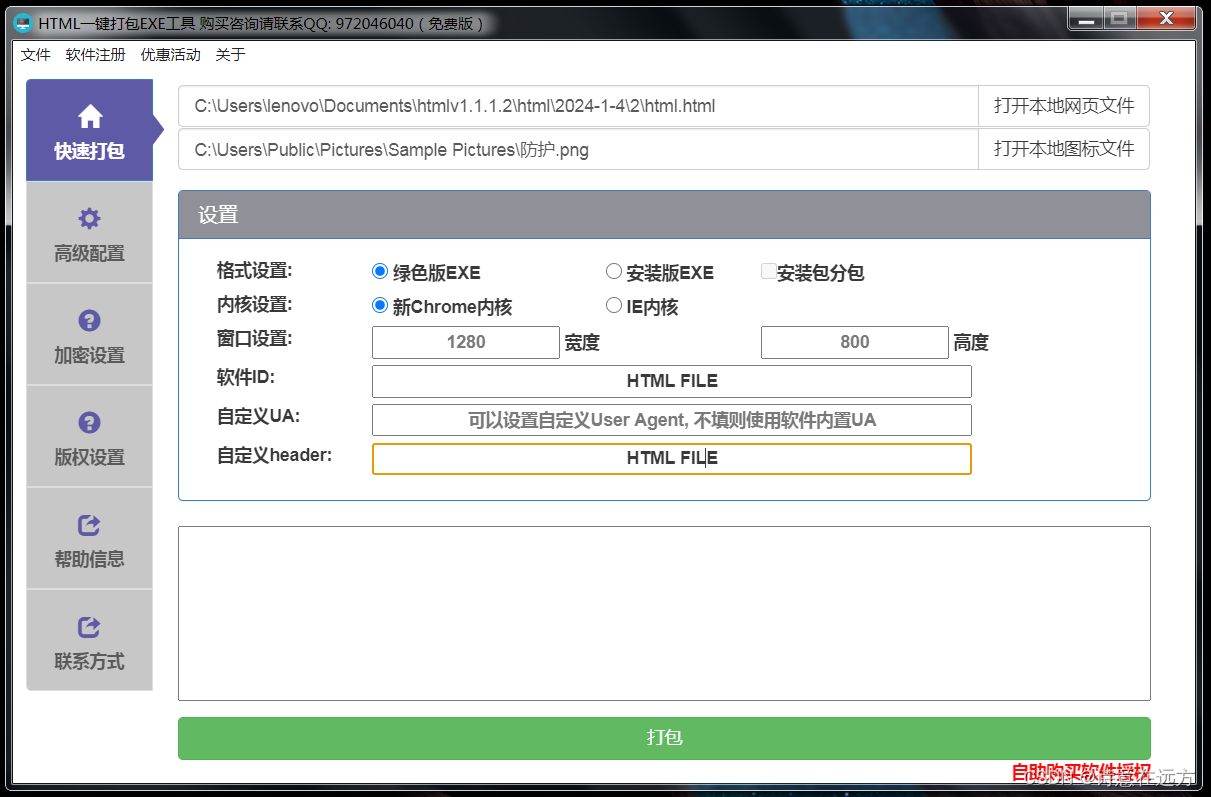This screenshot has height=797, width=1211.
Task: Click the 加密设置 question mark icon
Action: (x=90, y=320)
